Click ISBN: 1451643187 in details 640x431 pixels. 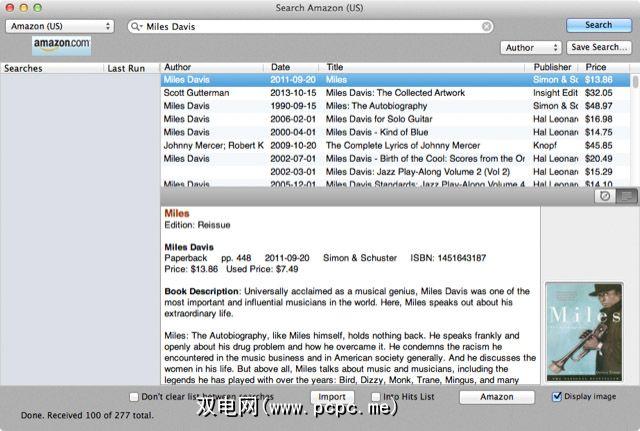[x=448, y=258]
